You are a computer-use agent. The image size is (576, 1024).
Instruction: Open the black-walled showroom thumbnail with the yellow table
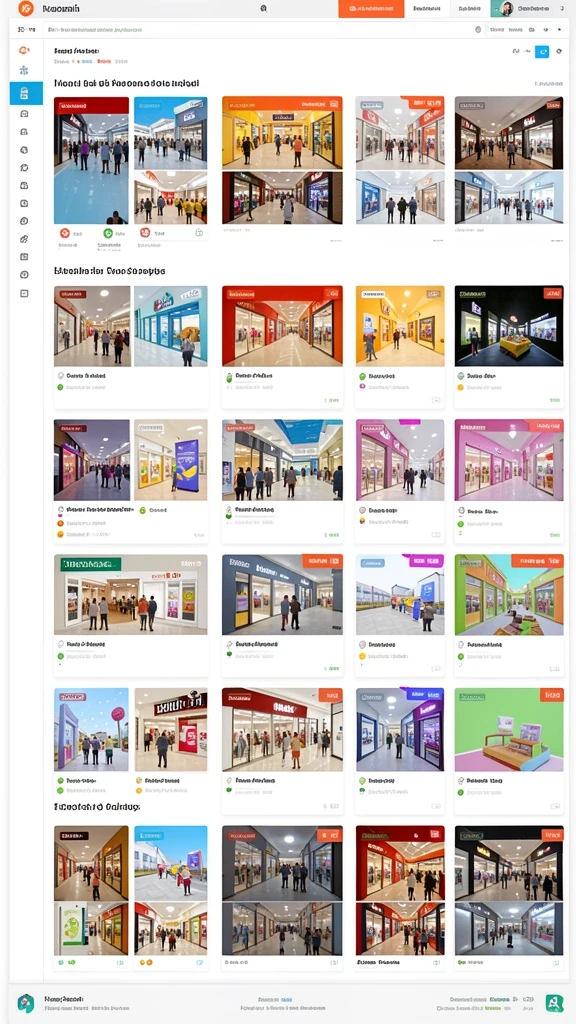click(509, 325)
